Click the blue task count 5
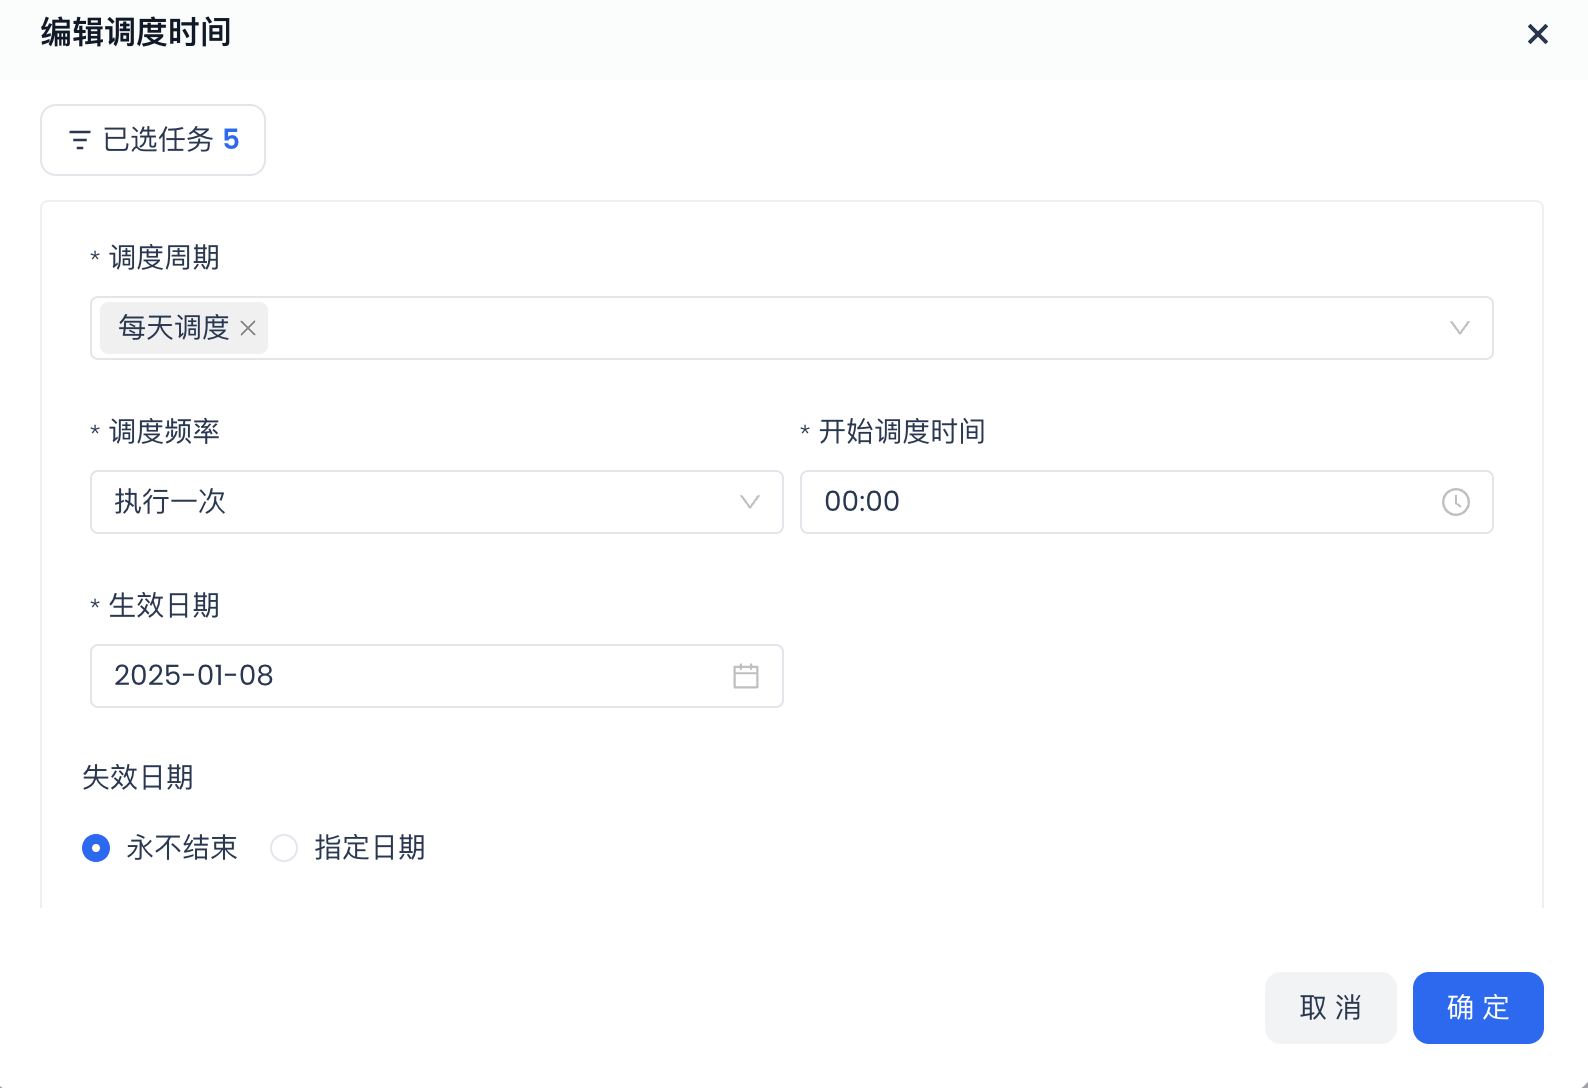 [231, 140]
